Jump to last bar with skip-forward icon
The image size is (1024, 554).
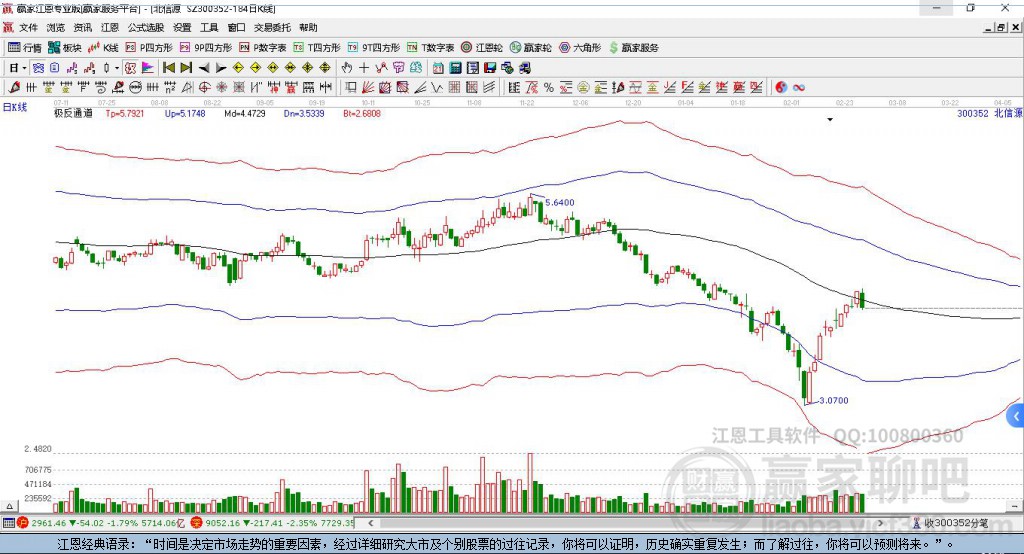[x=186, y=68]
